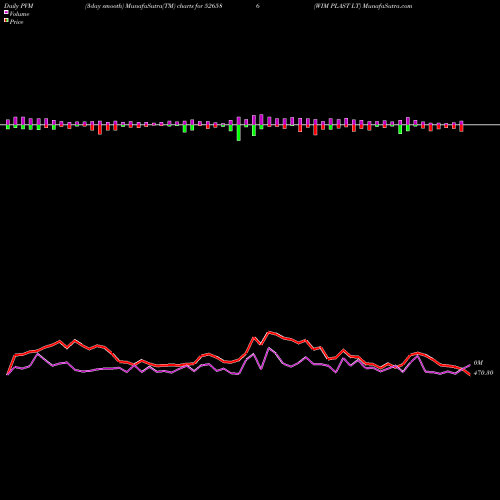Click the highest peak of the red price line
This screenshot has height=500, width=500.
[269, 332]
